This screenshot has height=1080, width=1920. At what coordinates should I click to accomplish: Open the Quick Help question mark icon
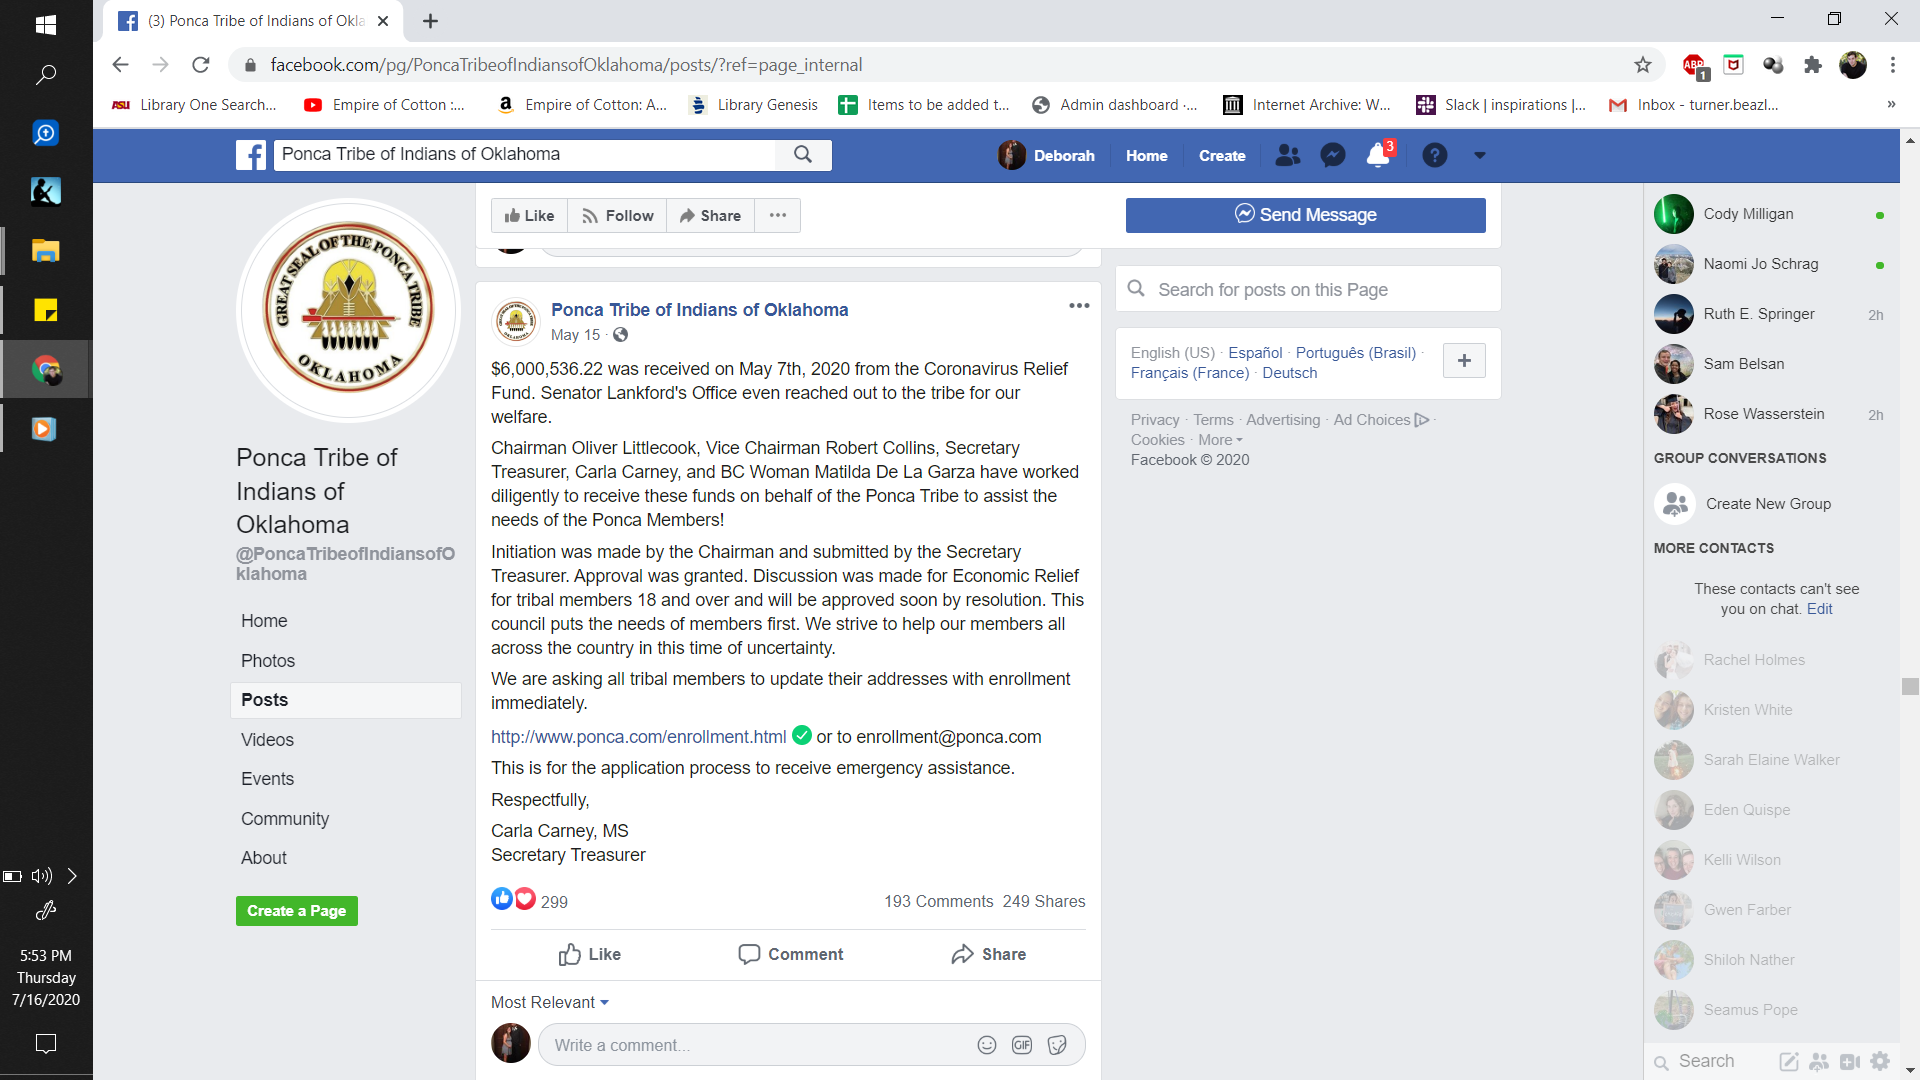[1434, 155]
